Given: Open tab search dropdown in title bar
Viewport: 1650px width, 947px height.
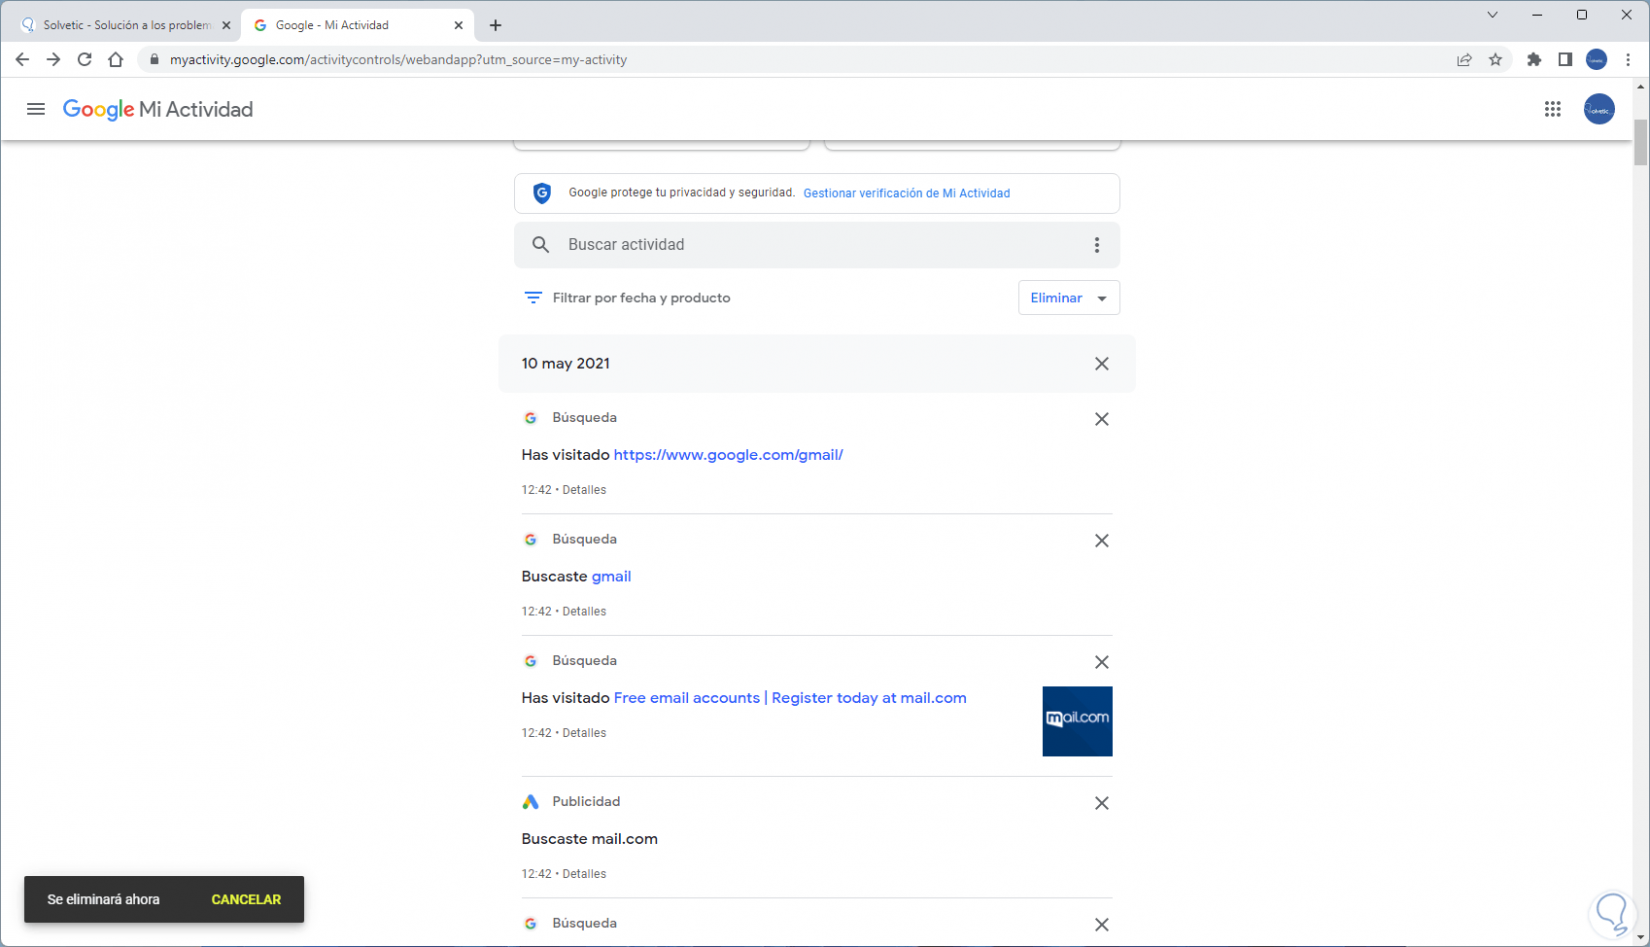Looking at the screenshot, I should tap(1492, 15).
